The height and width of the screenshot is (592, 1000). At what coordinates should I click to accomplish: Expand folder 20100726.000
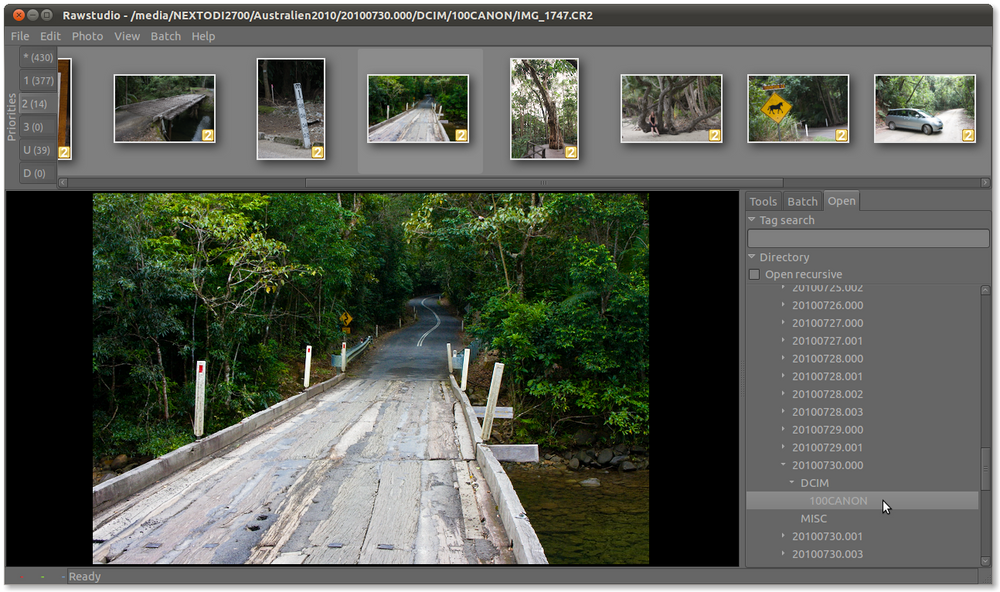tap(783, 305)
